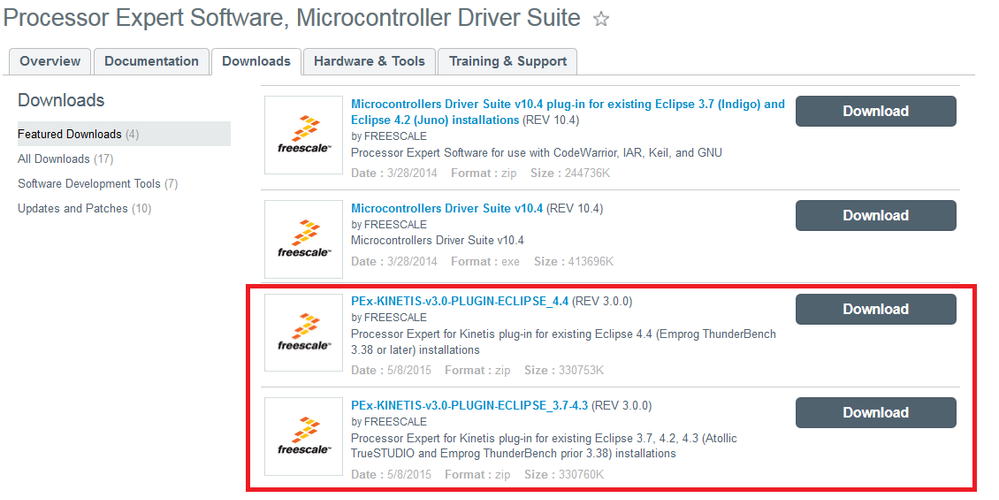Filter by Updates and Patches

coord(84,208)
